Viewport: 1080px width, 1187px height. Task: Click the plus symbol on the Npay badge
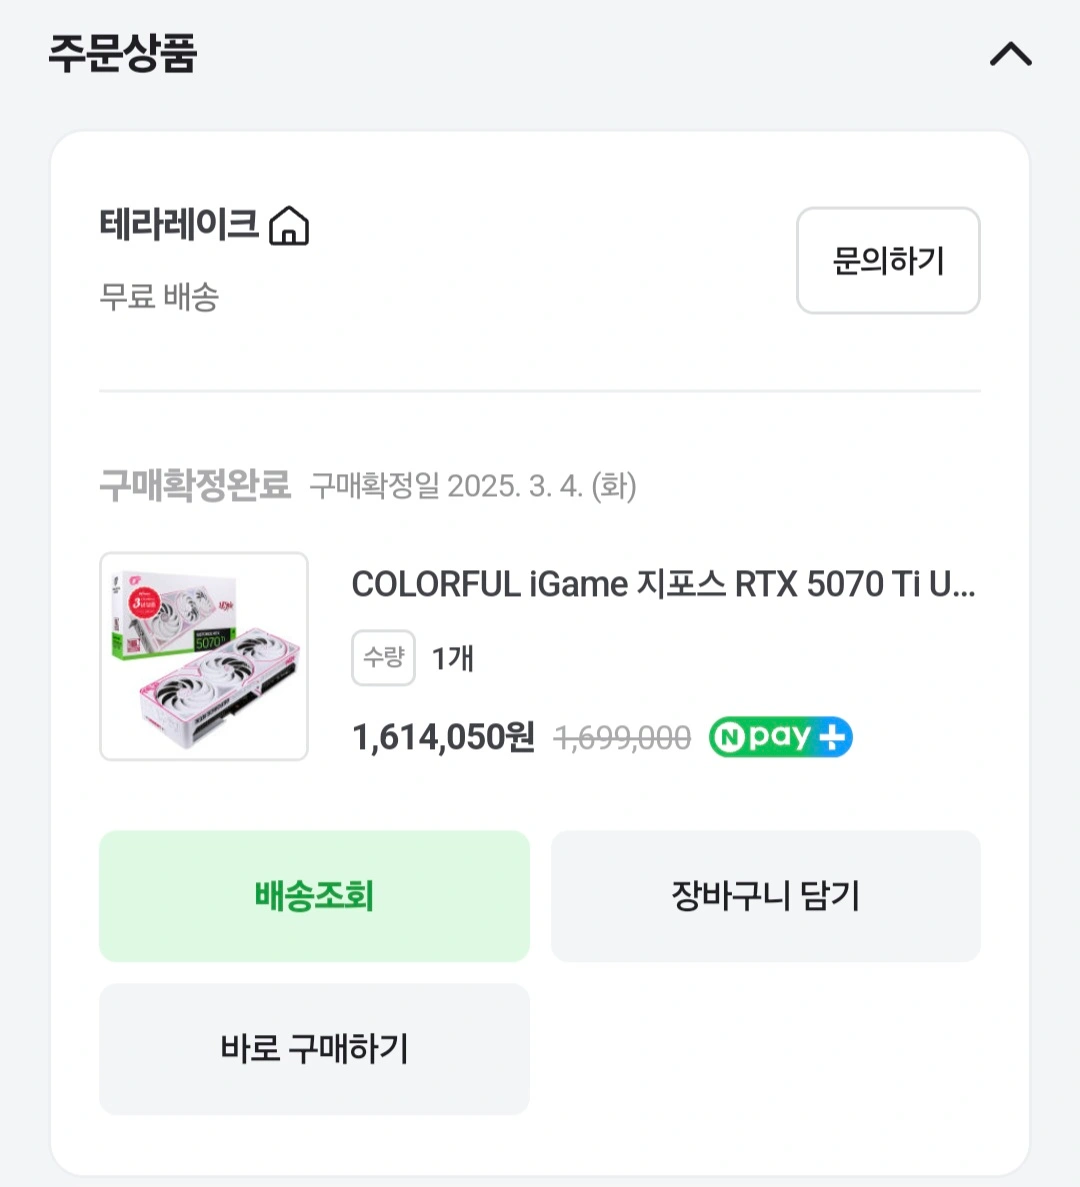pos(832,737)
